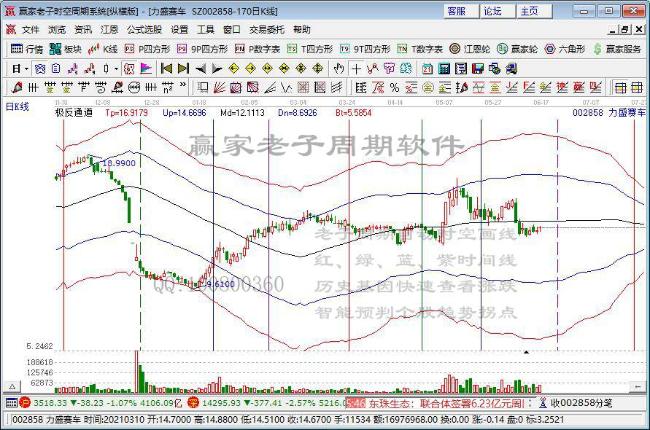Open the T四方形 tool
Image resolution: width=650 pixels, height=430 pixels.
(x=310, y=49)
